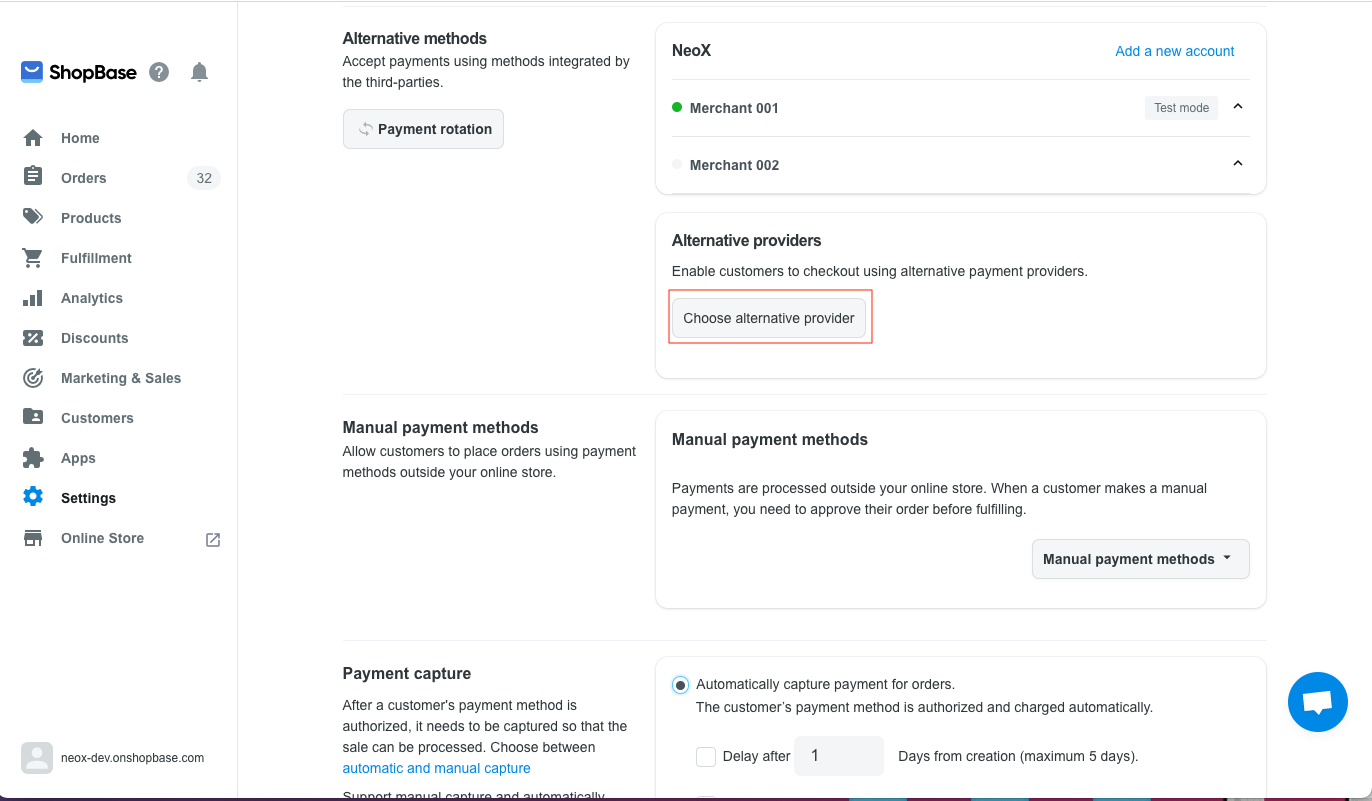Open the help question mark icon
1372x801 pixels.
[159, 72]
